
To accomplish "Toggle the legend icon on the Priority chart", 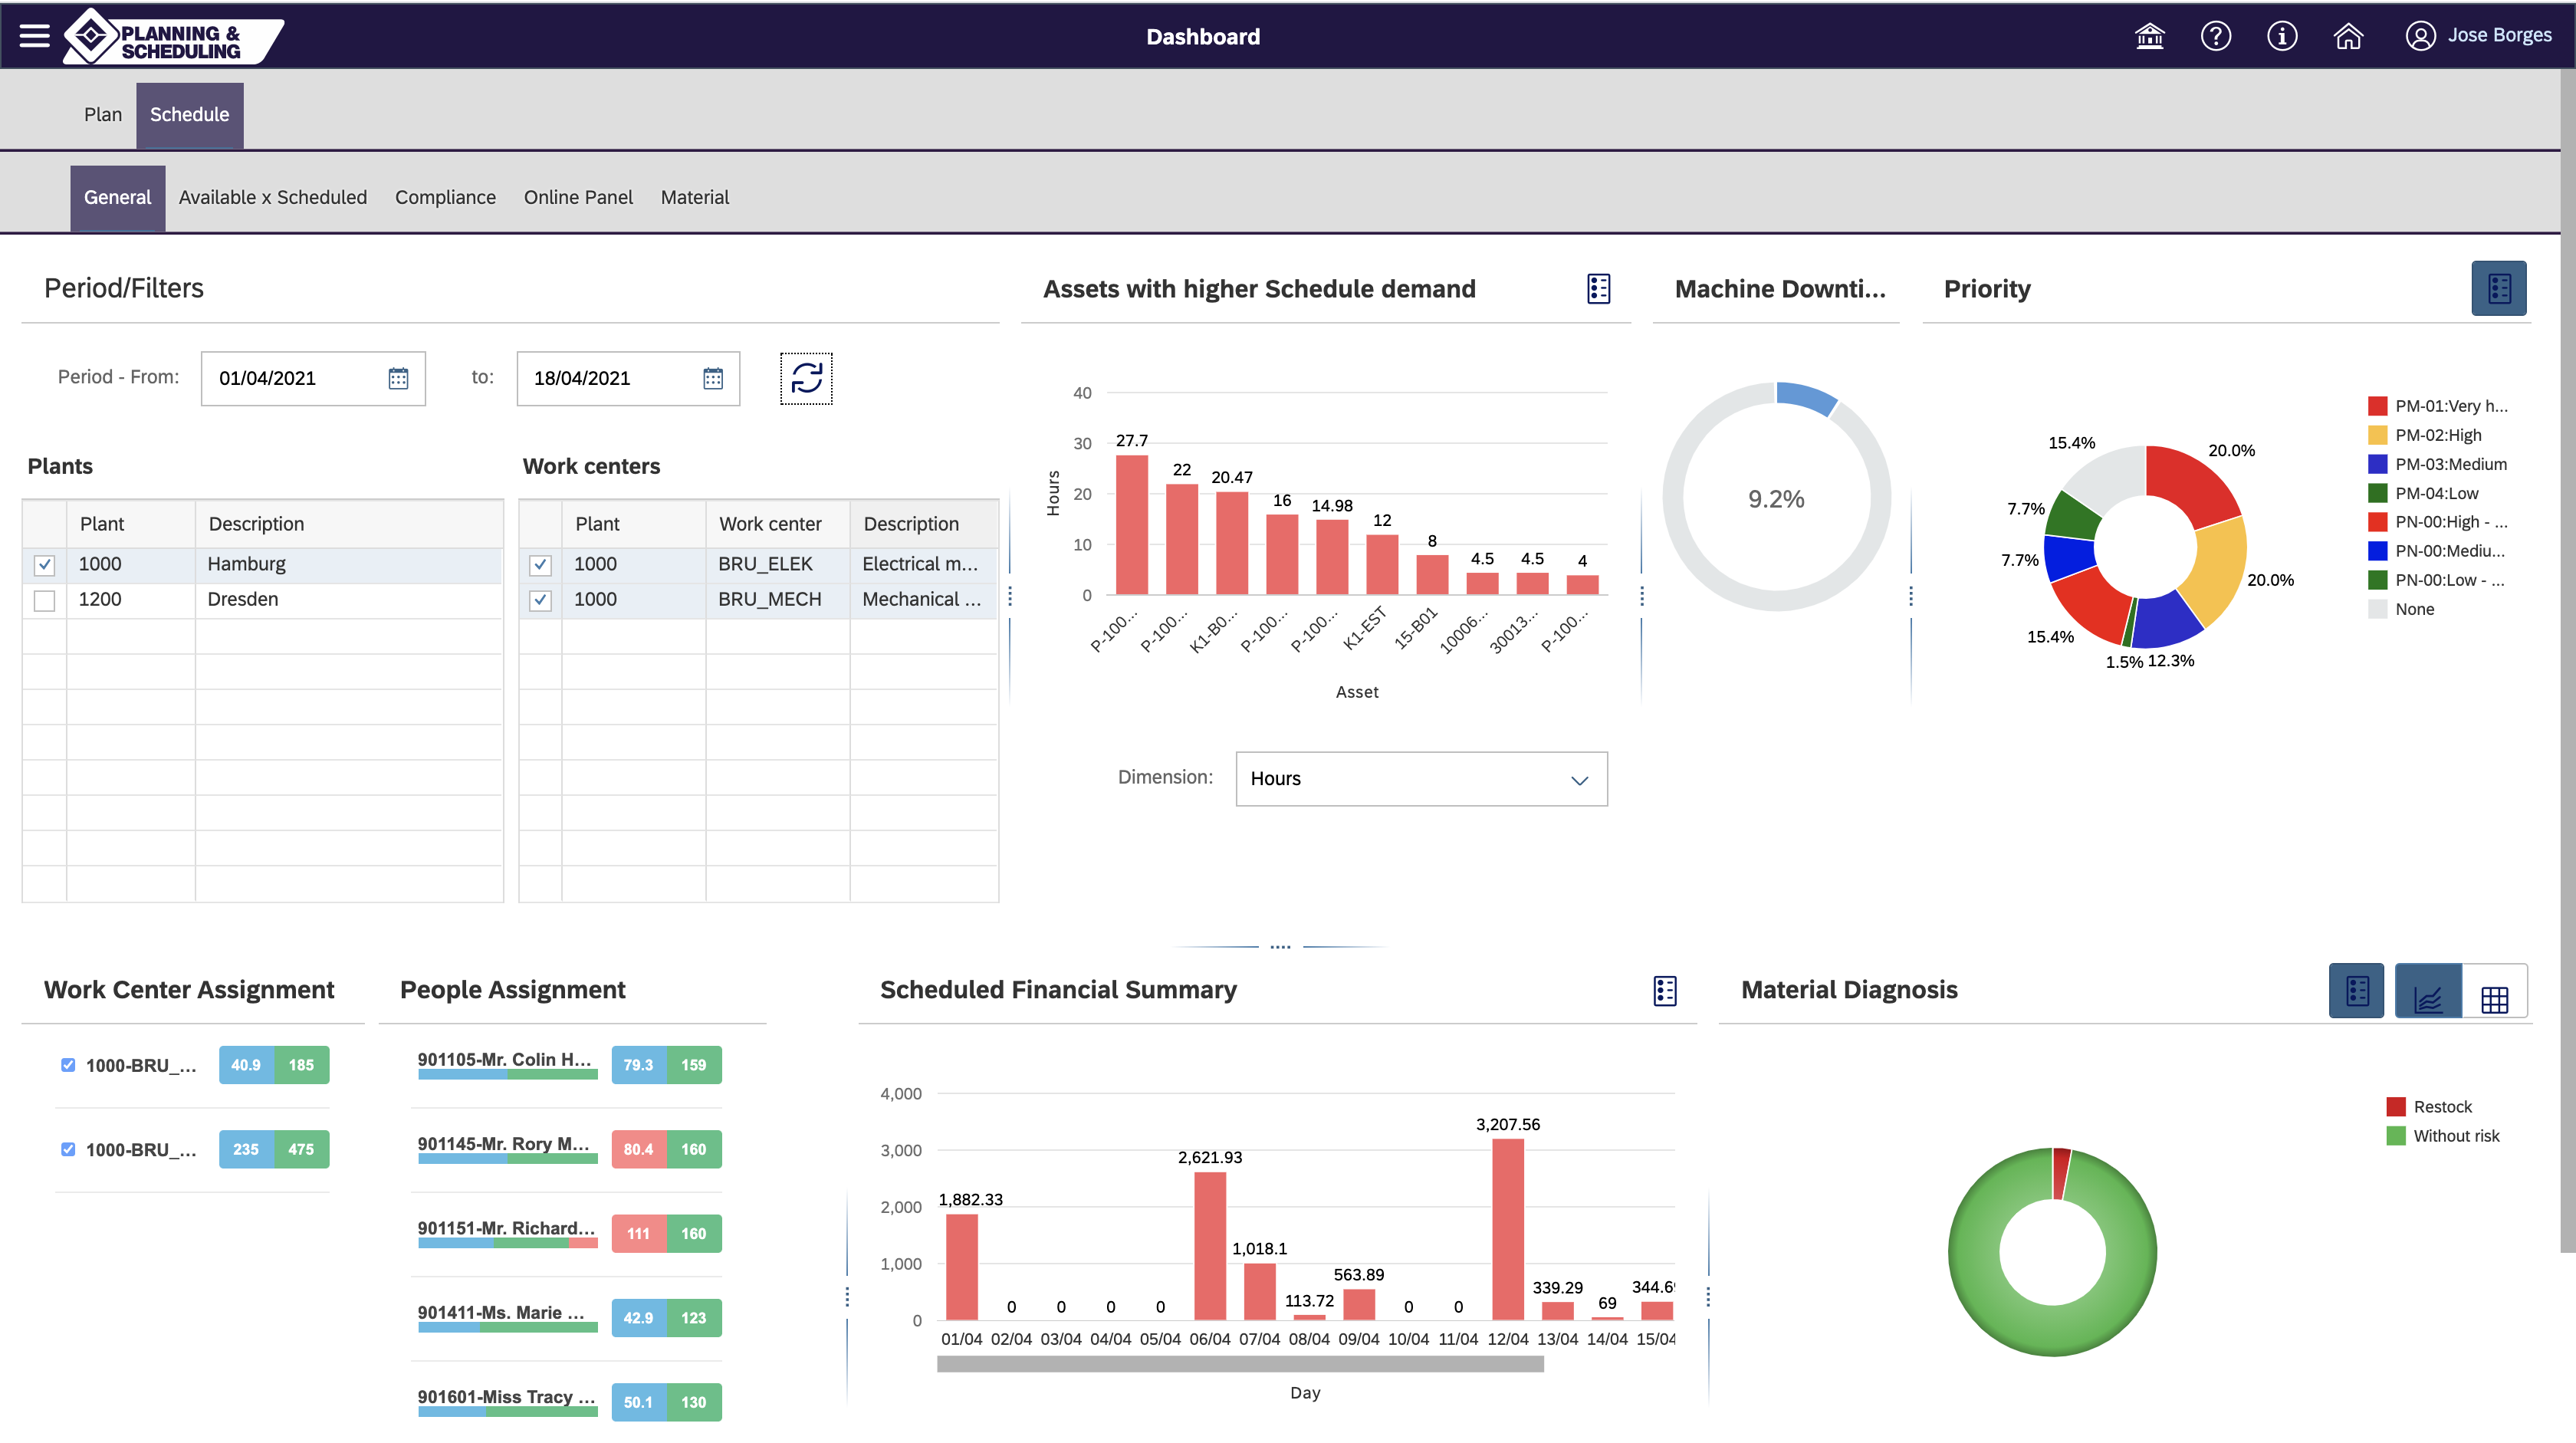I will click(2498, 288).
